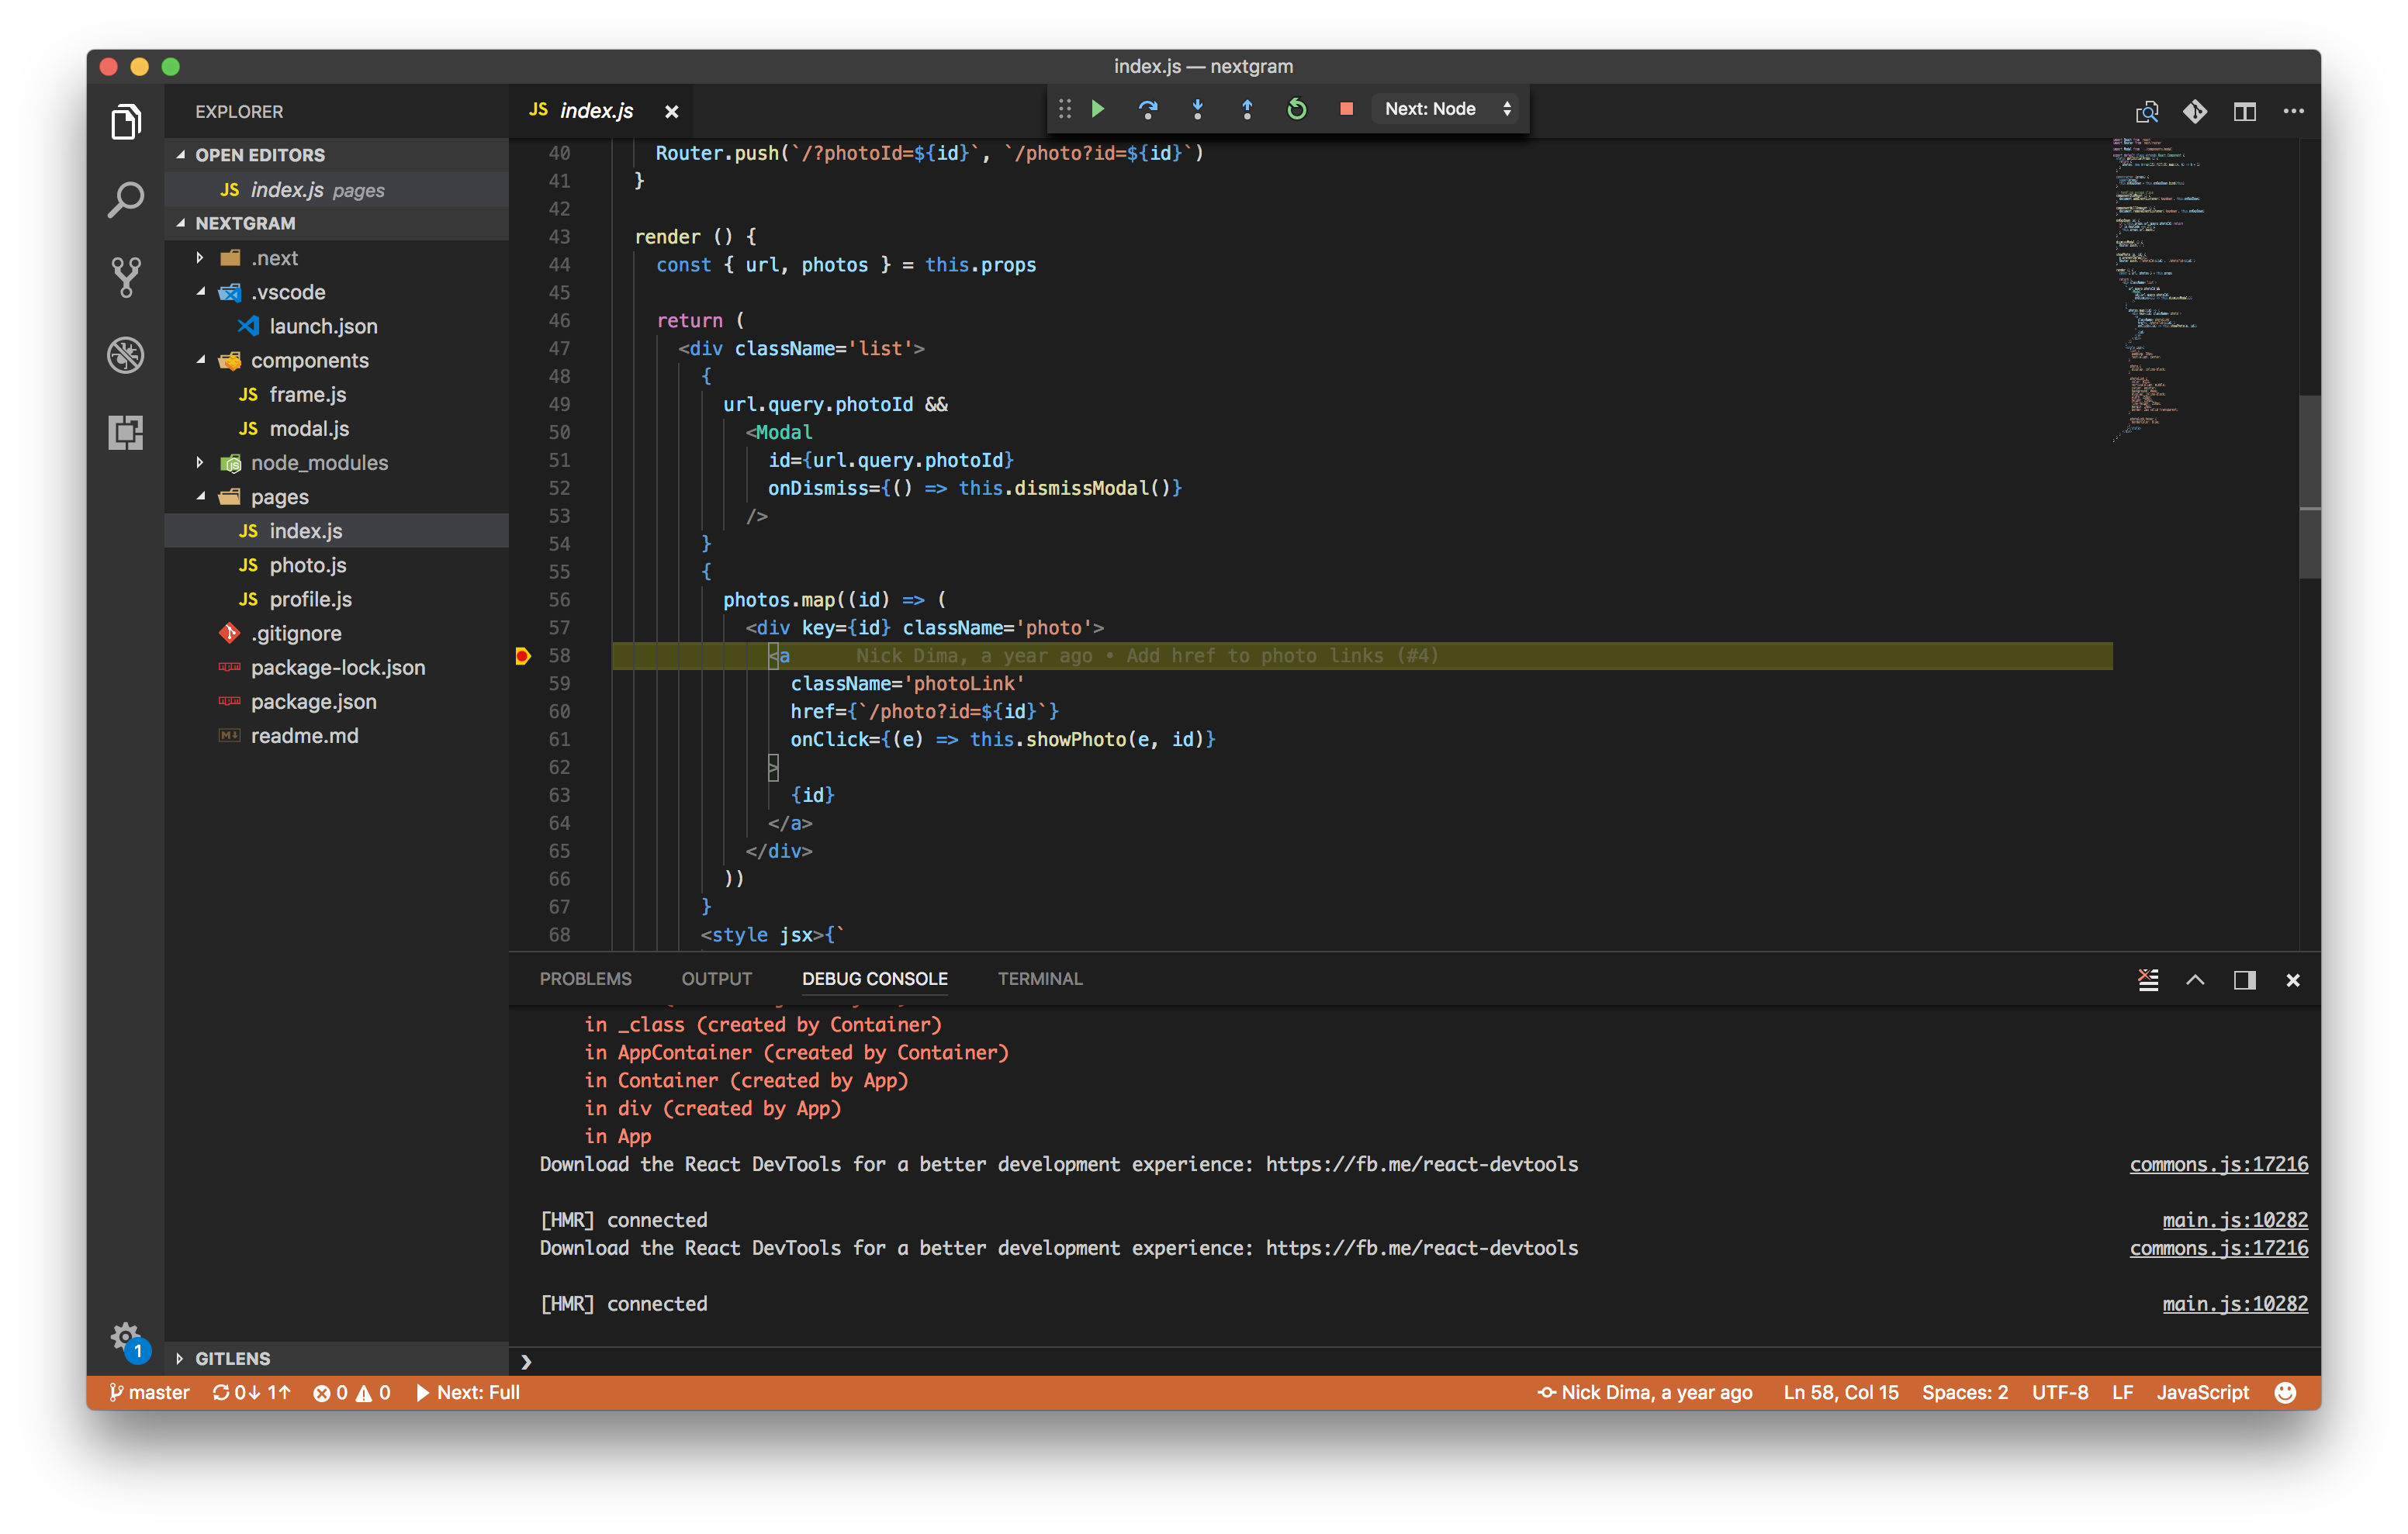Screen dimensions: 2408x1534
Task: Grab the debug toolbar drag handle
Action: pos(1065,109)
